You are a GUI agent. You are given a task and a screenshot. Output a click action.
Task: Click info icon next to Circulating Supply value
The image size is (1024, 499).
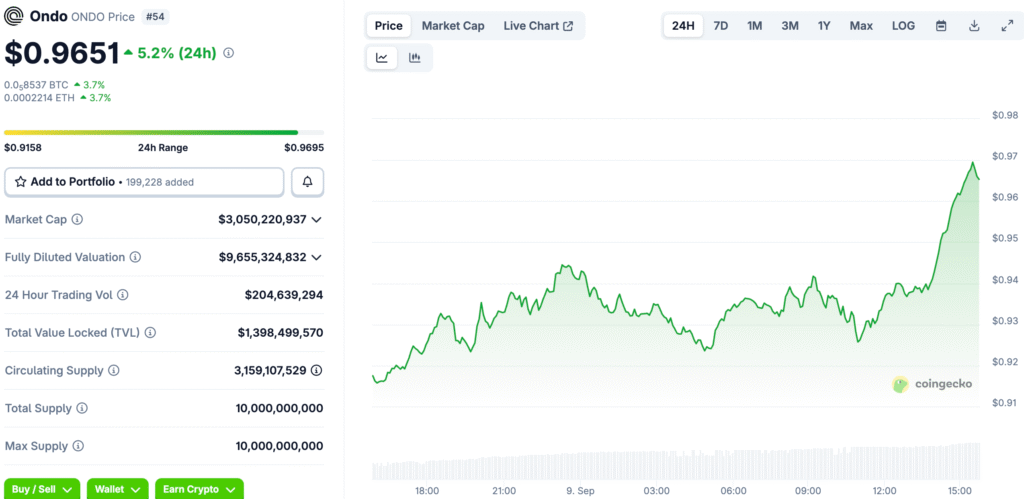[316, 370]
